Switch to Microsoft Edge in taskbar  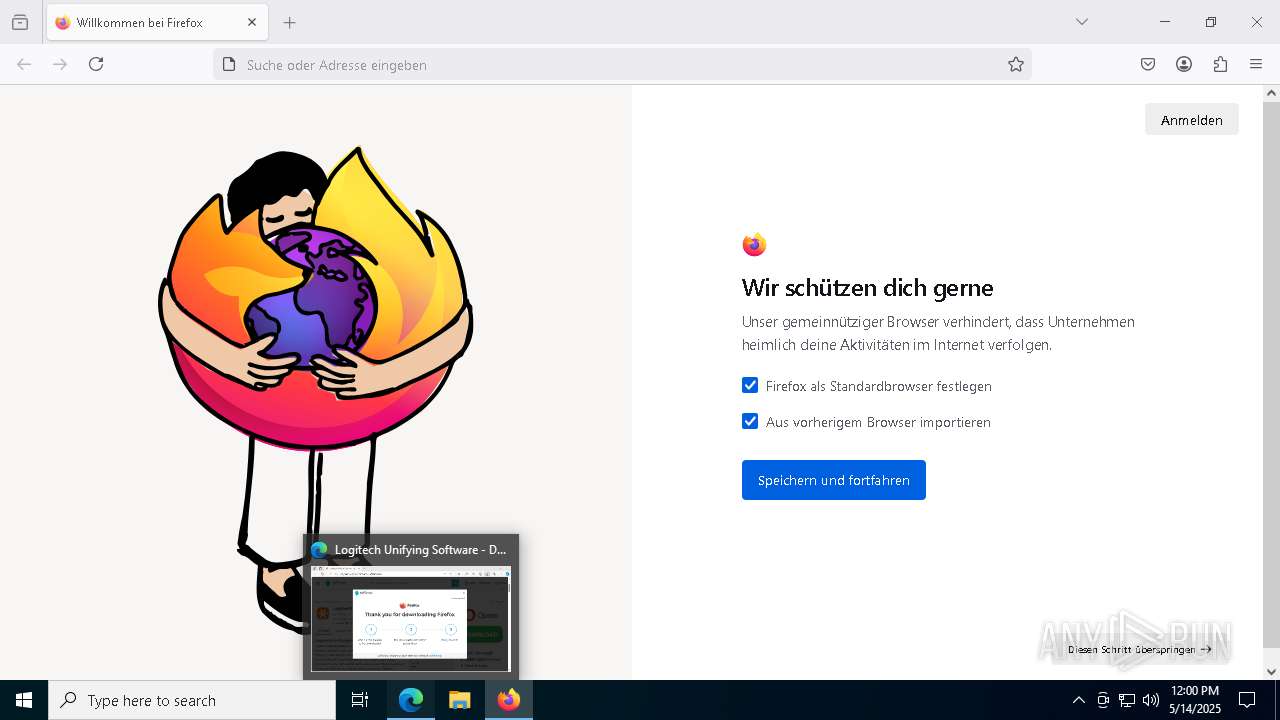(411, 700)
